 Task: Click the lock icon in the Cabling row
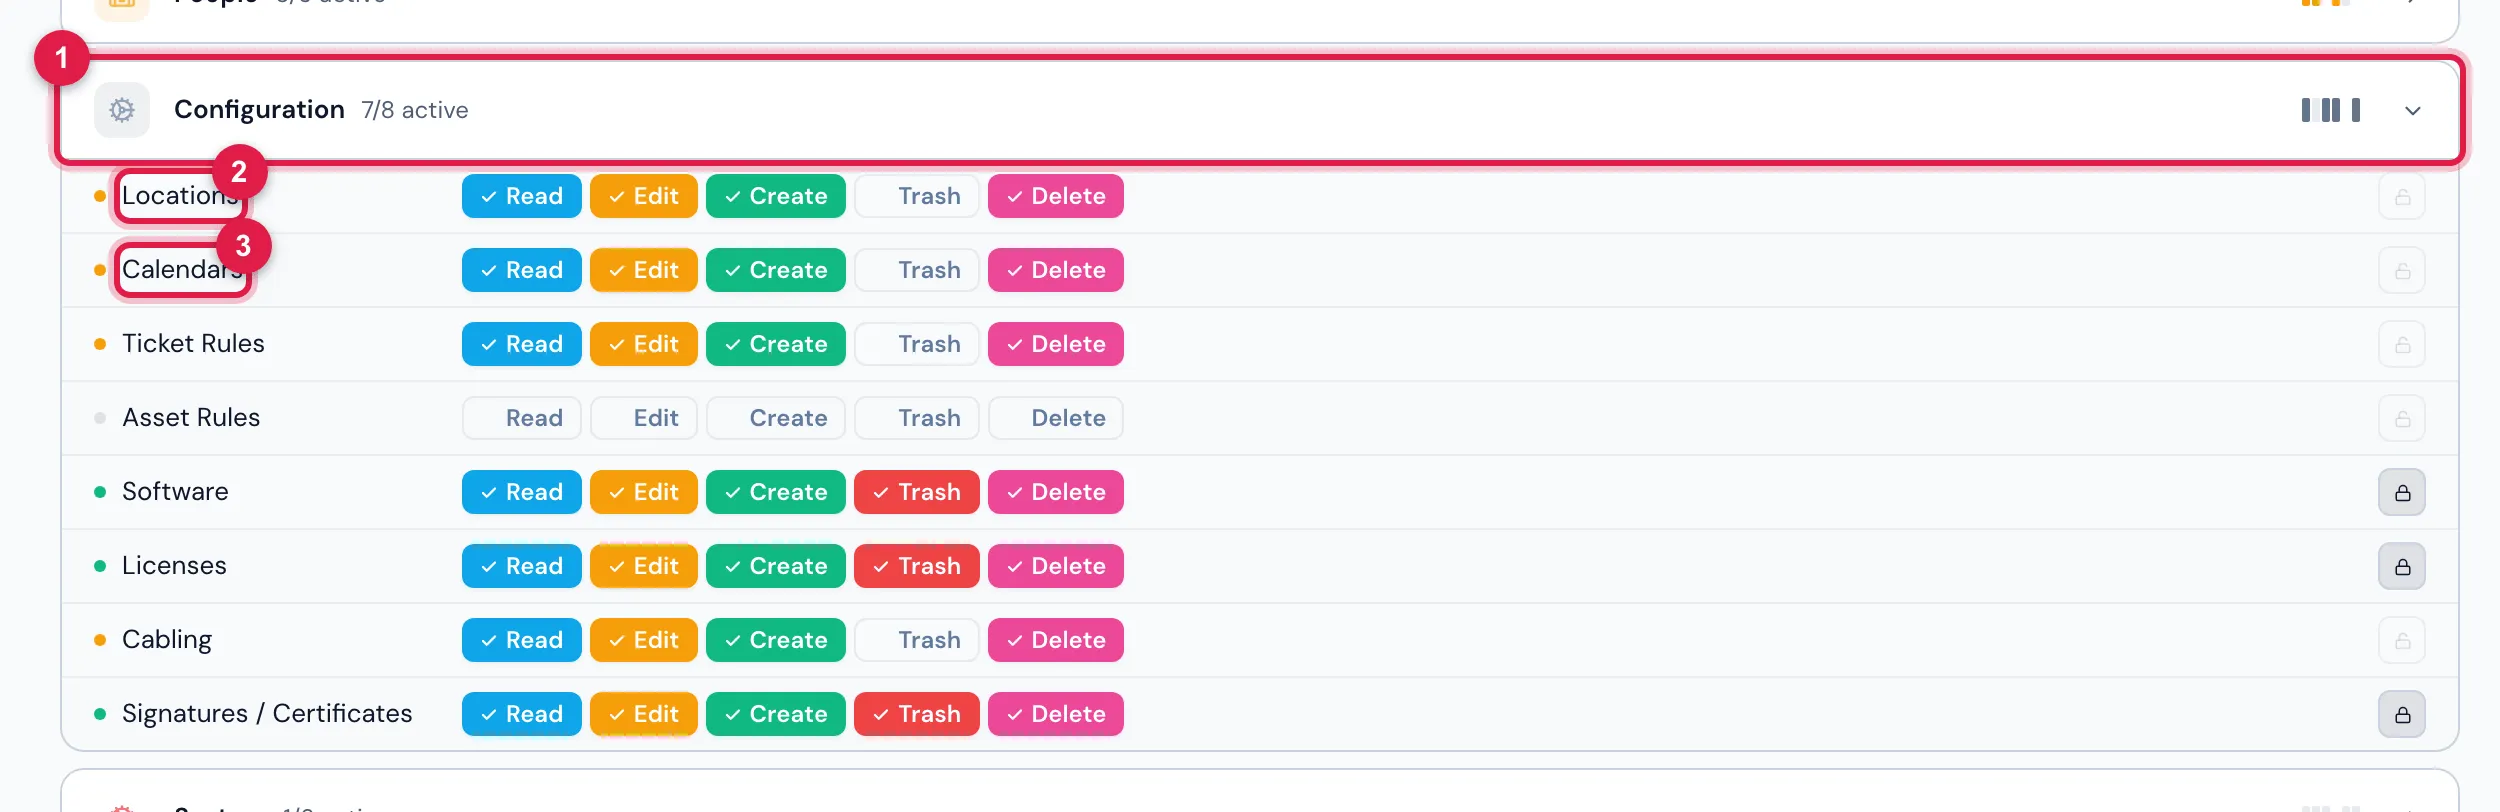point(2402,641)
